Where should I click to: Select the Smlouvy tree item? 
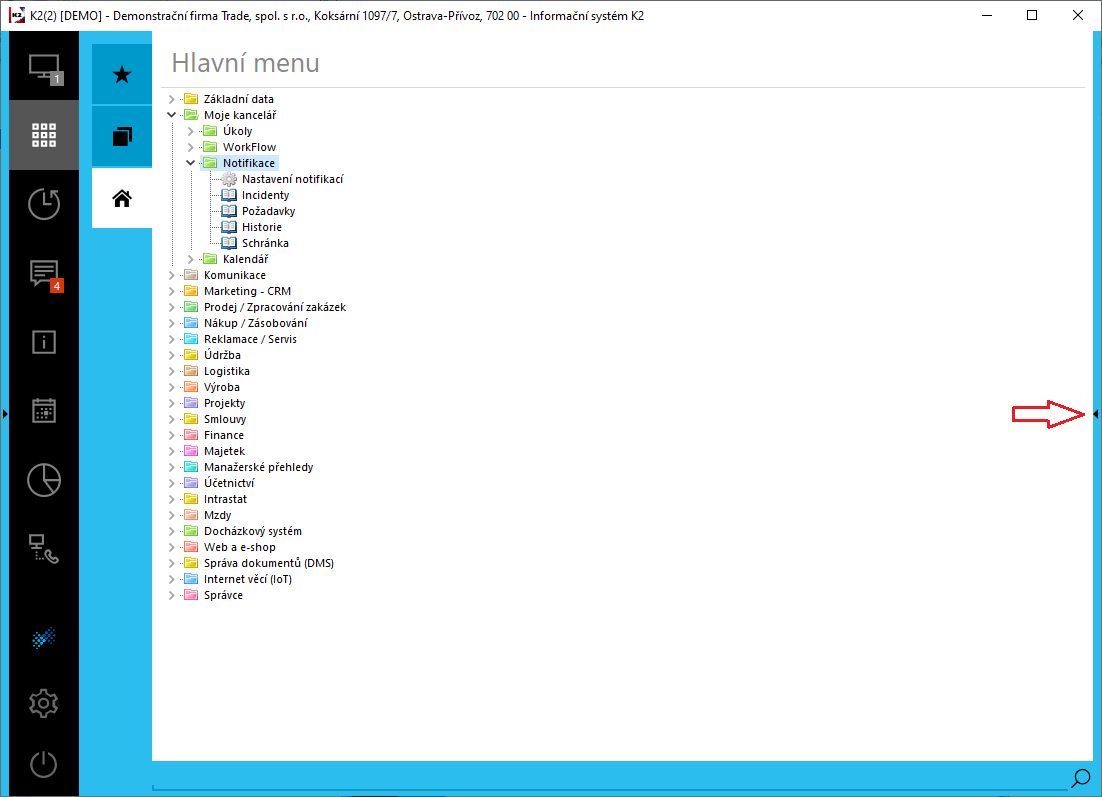[225, 419]
